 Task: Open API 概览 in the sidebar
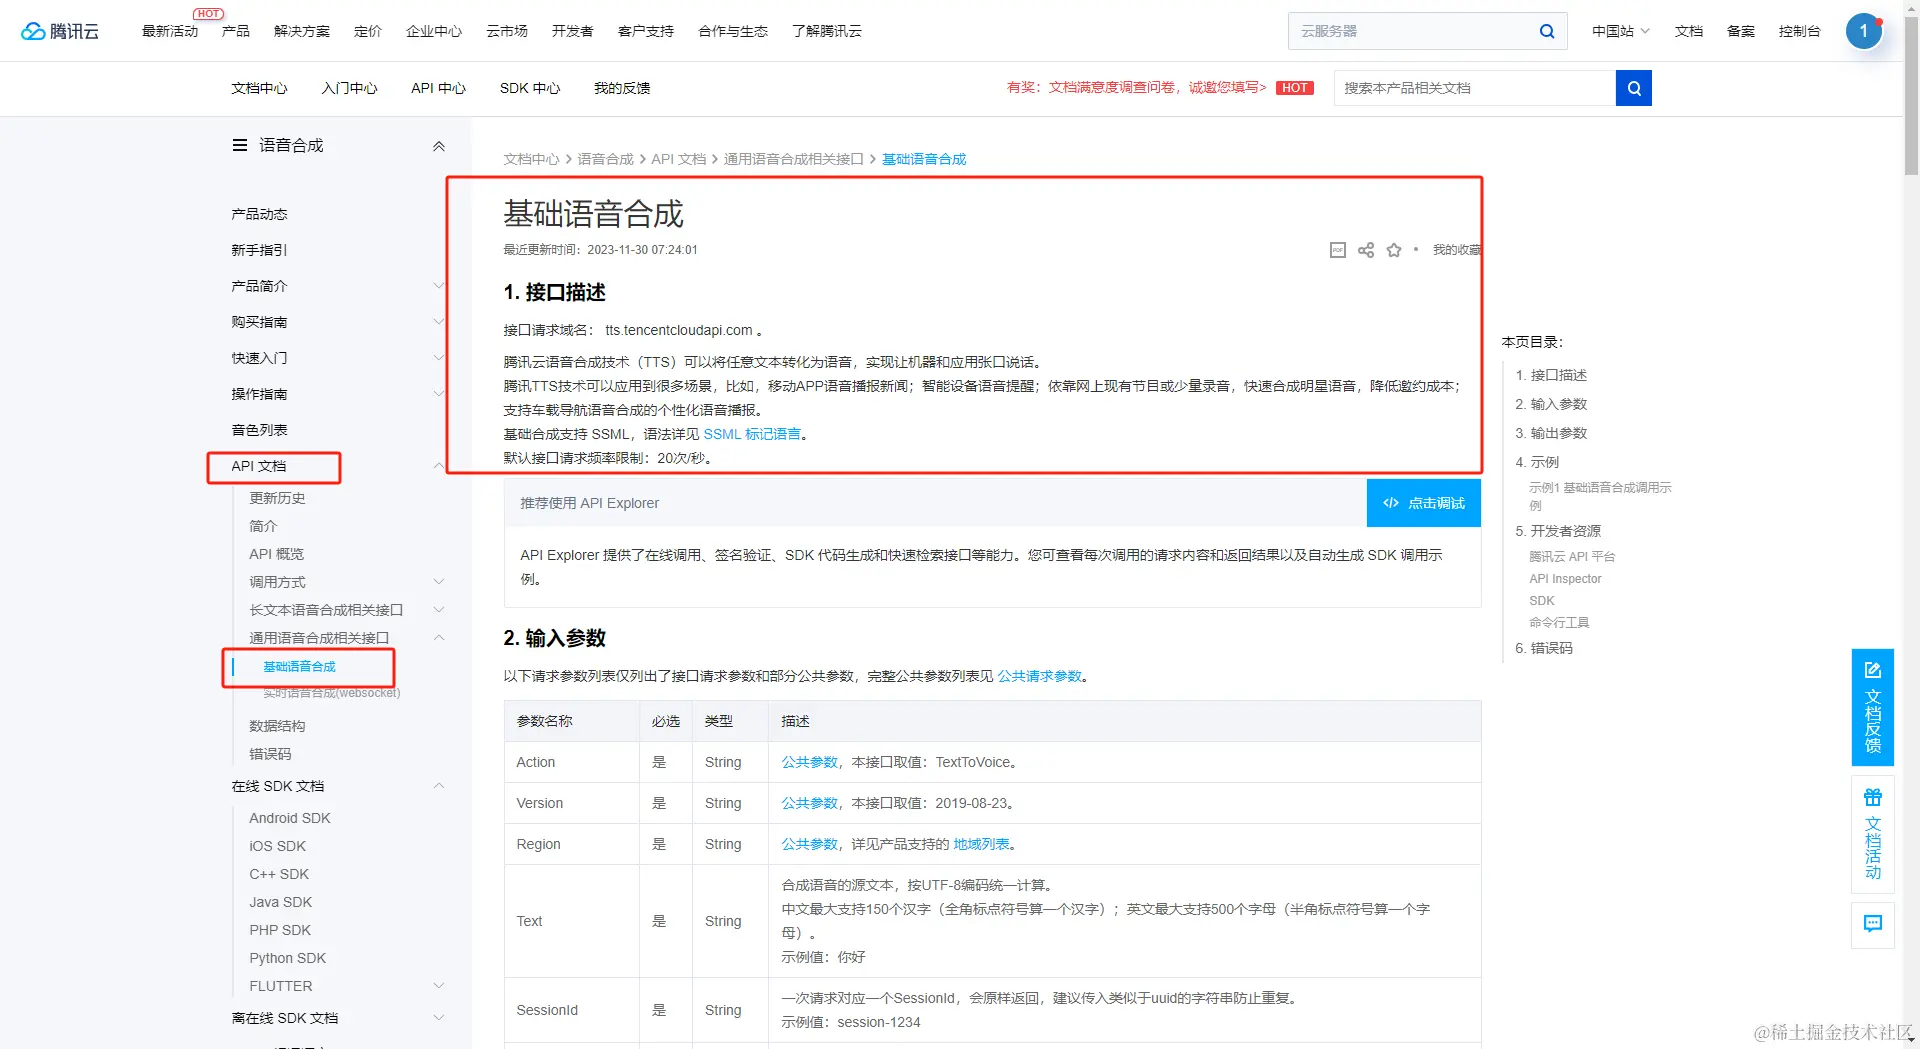click(276, 554)
